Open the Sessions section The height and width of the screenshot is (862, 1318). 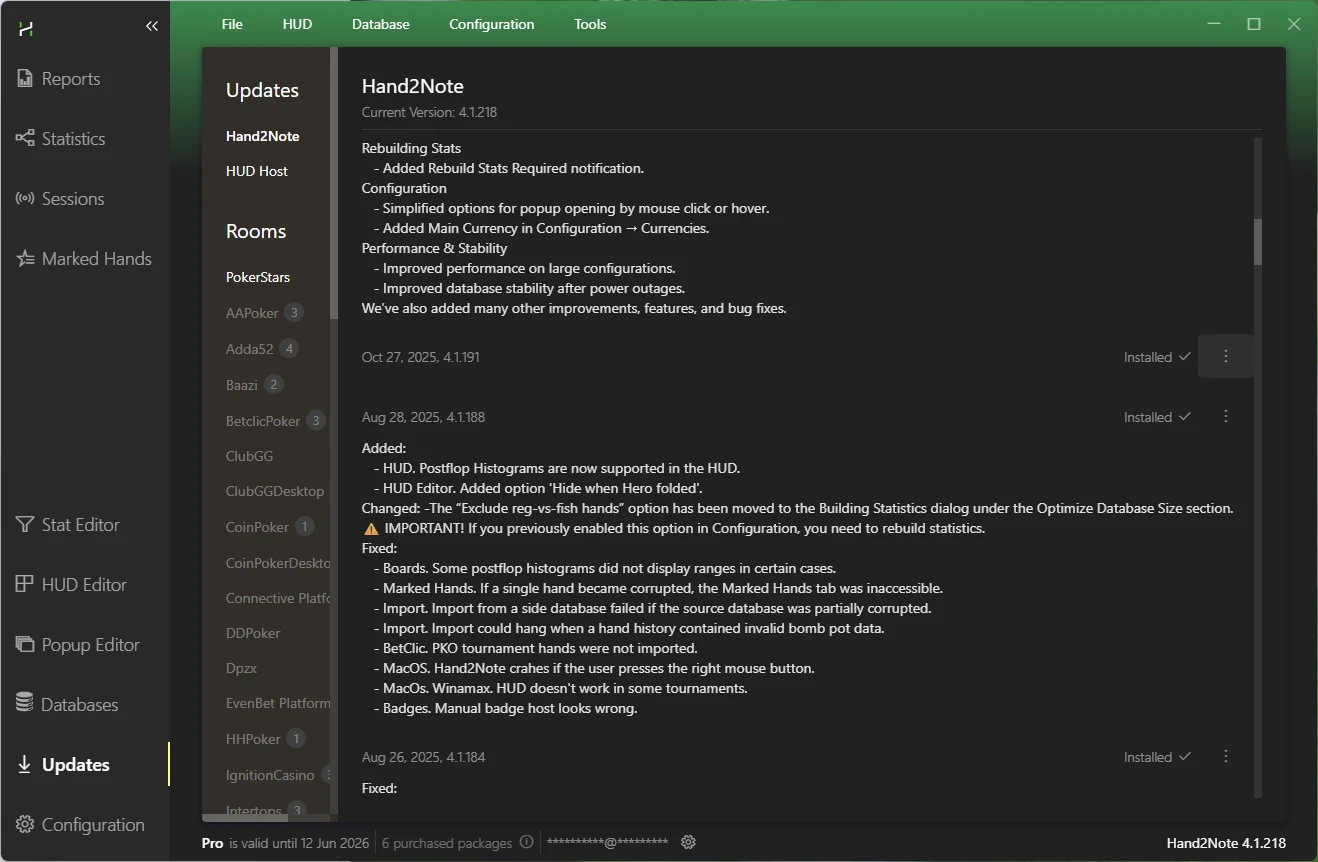click(x=60, y=199)
